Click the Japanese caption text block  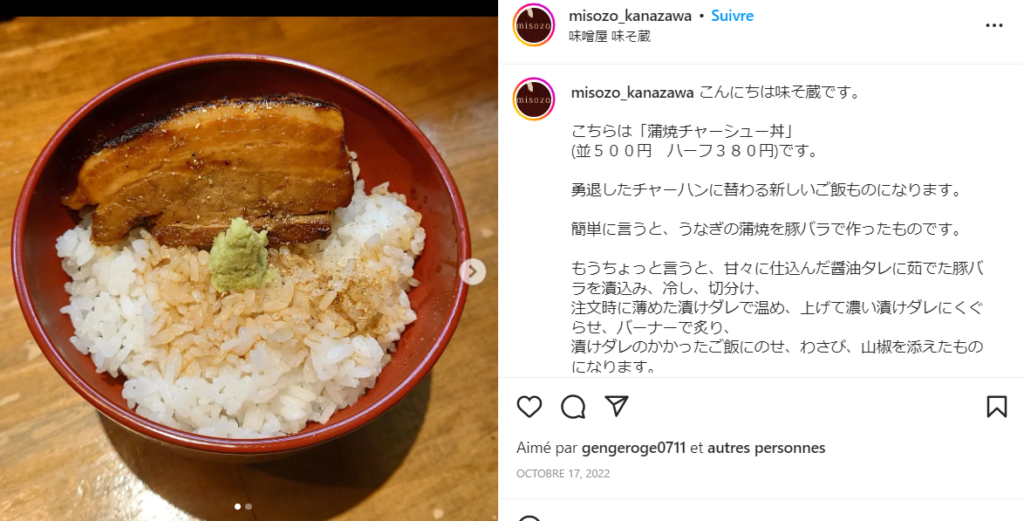click(x=777, y=229)
